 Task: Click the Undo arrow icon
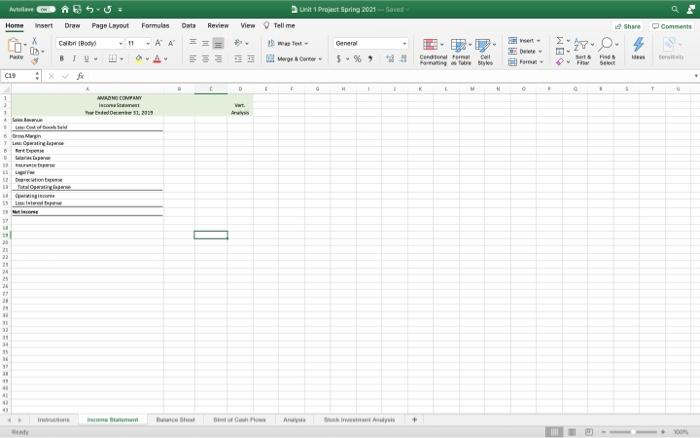pos(90,9)
